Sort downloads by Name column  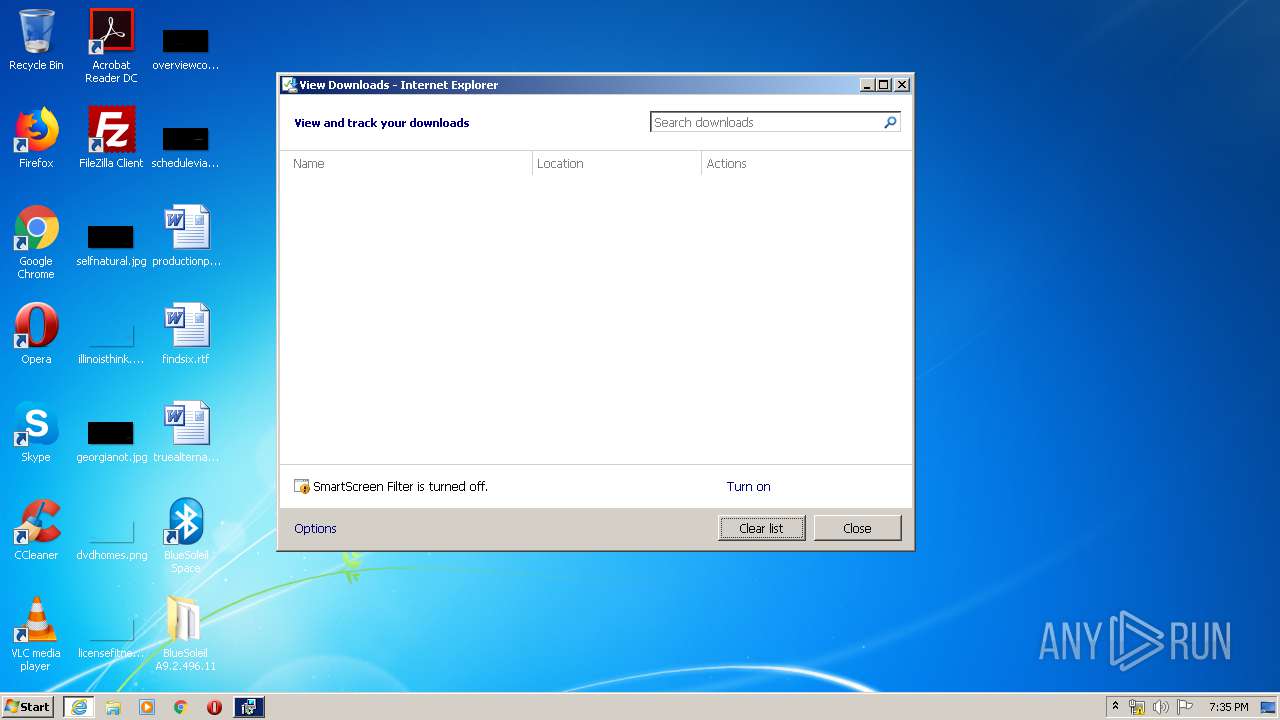[406, 164]
